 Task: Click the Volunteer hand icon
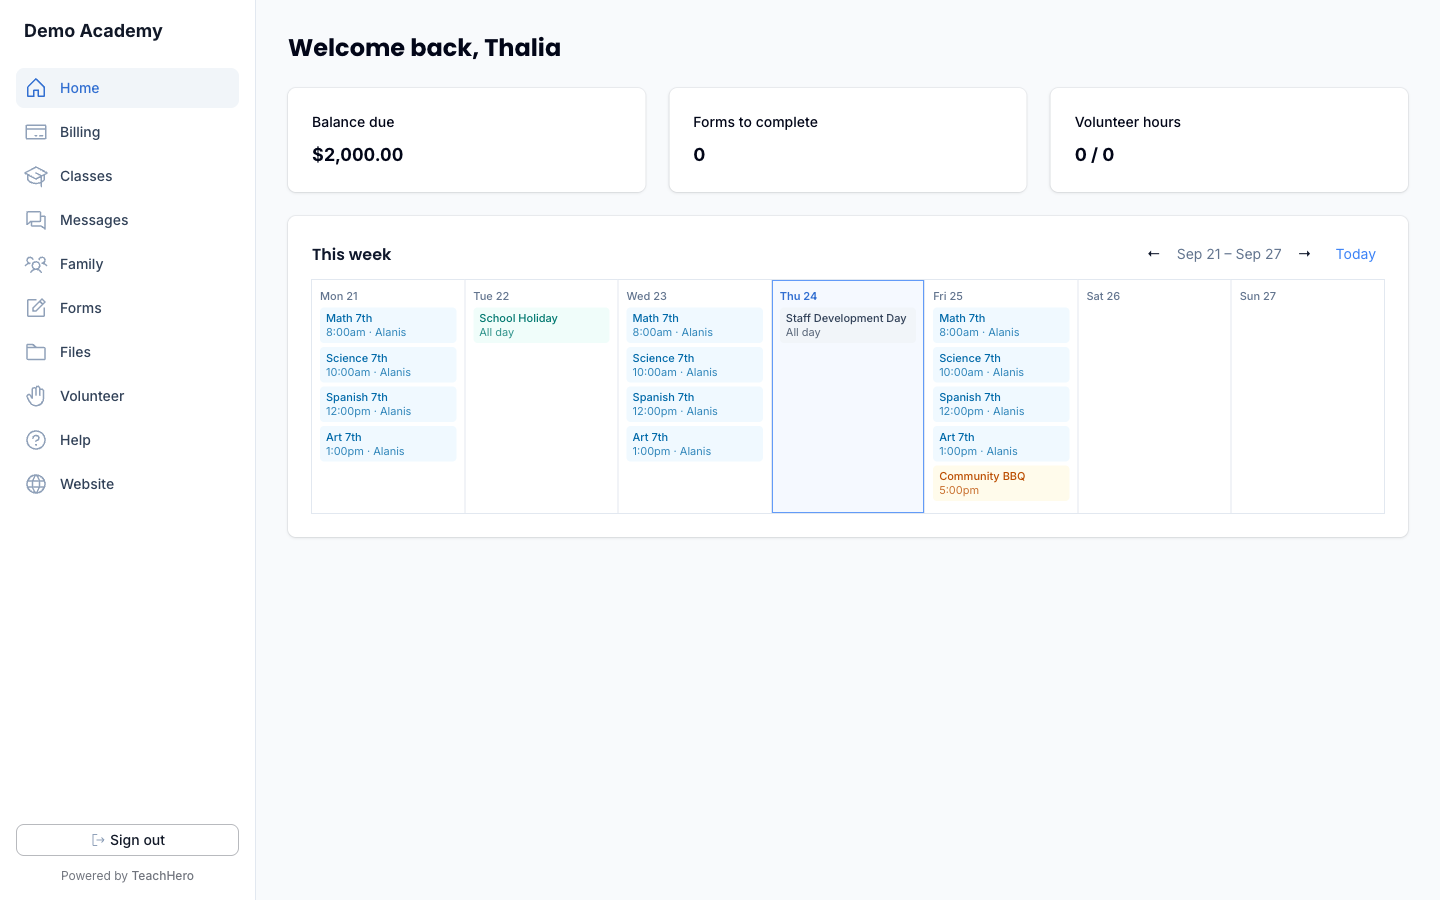(36, 396)
